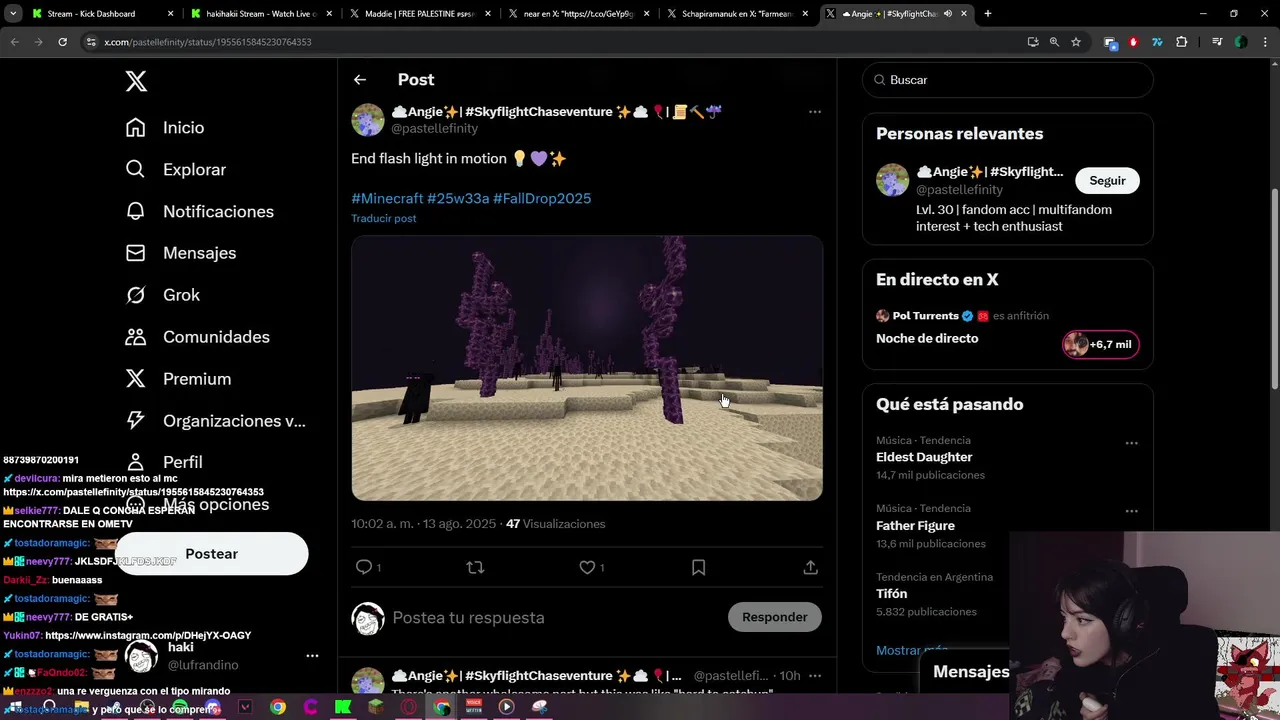
Task: Switch to hakihakii Stream tab
Action: point(260,14)
